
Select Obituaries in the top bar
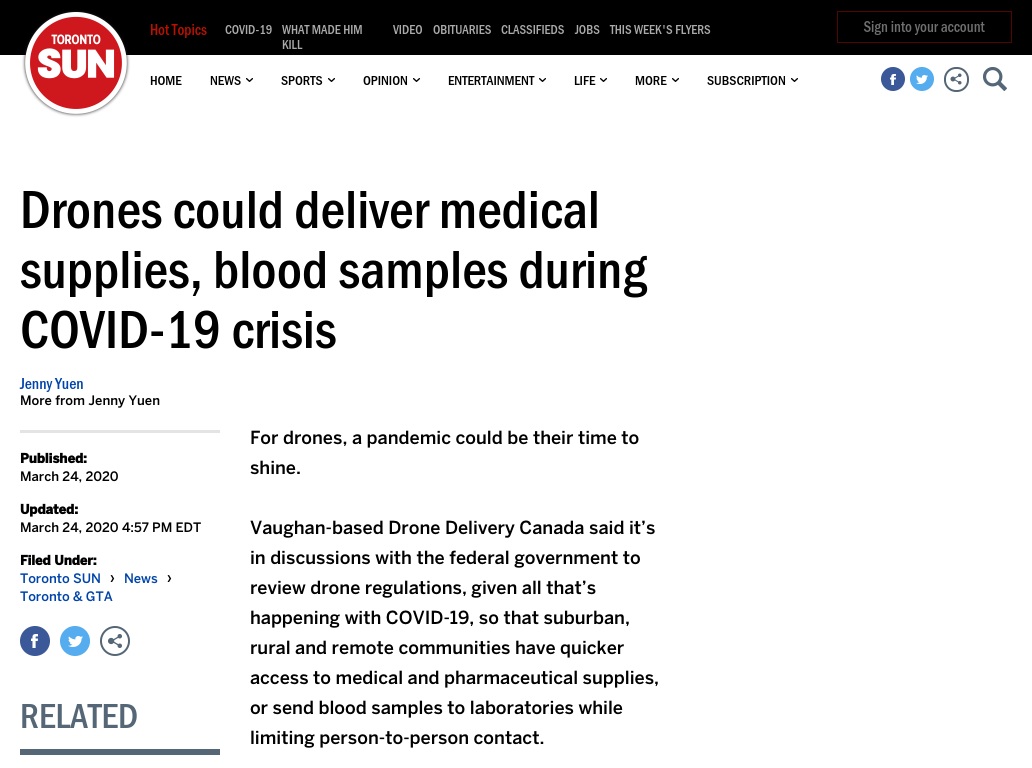(x=461, y=30)
